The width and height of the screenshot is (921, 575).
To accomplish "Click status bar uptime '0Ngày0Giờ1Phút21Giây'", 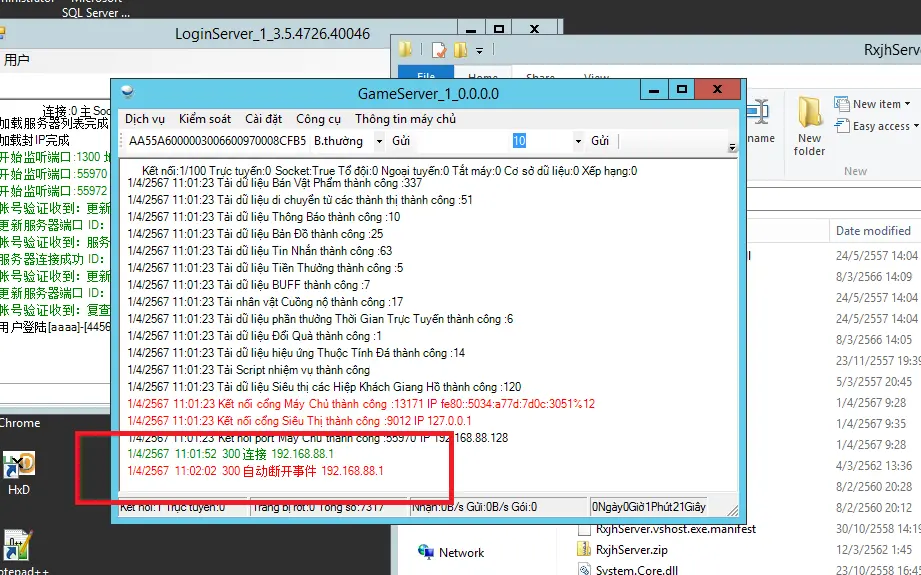I will 648,507.
